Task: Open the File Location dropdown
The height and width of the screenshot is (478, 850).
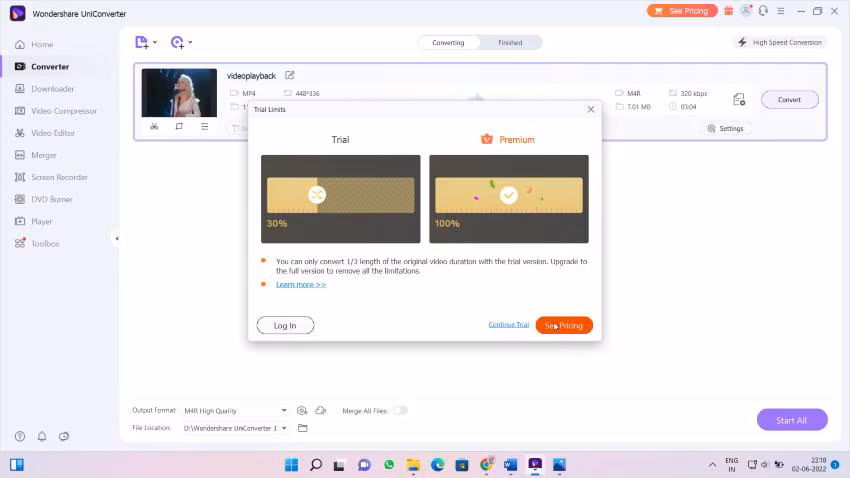Action: click(x=235, y=428)
